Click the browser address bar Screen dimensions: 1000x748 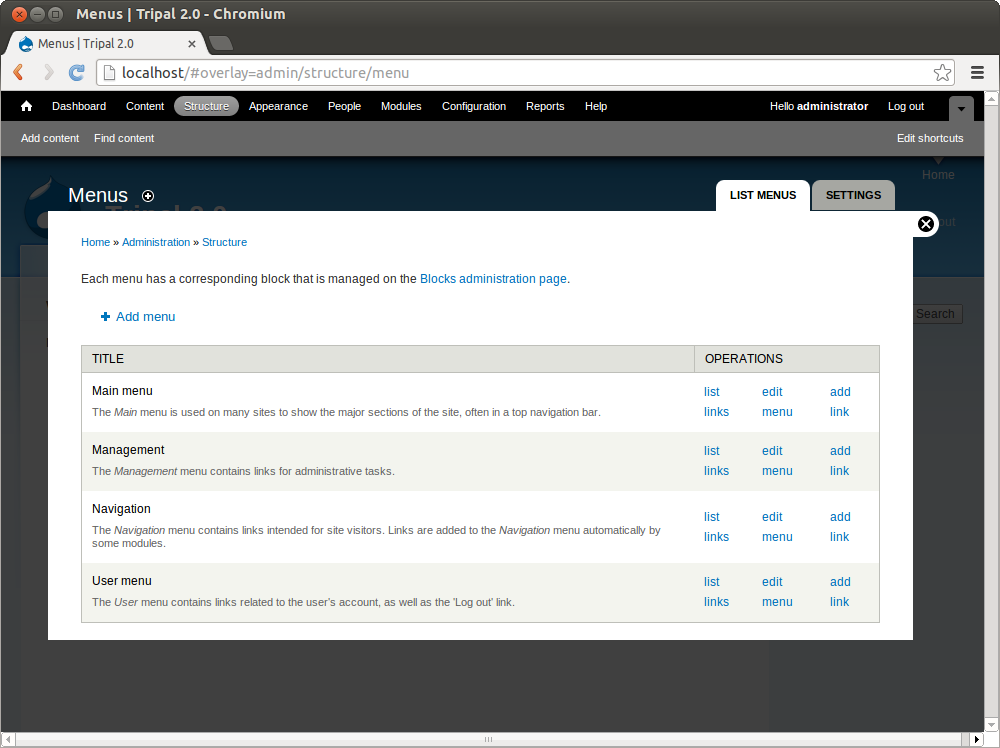tap(520, 73)
